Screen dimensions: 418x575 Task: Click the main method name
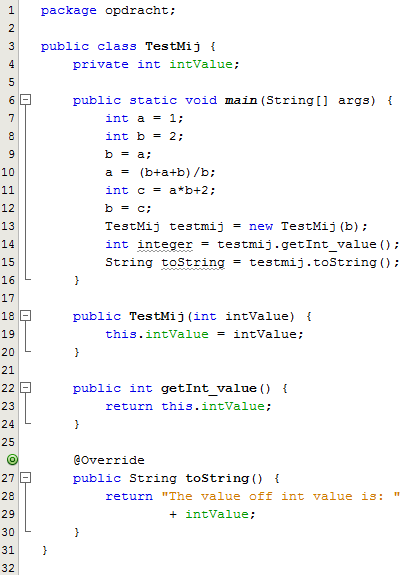click(x=241, y=100)
